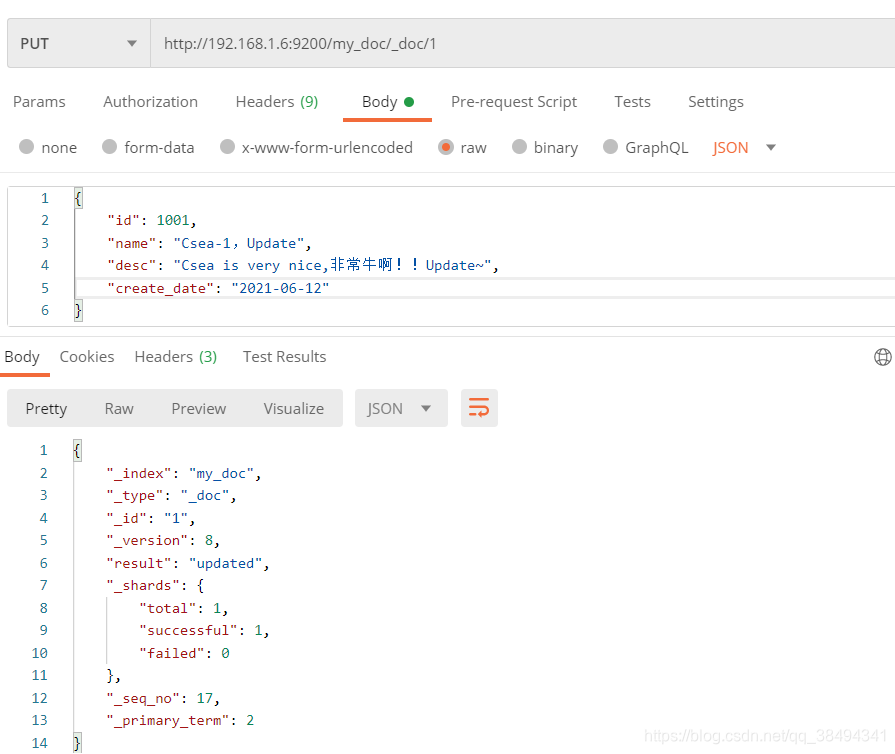The image size is (895, 754).
Task: Open the Tests tab
Action: 632,102
